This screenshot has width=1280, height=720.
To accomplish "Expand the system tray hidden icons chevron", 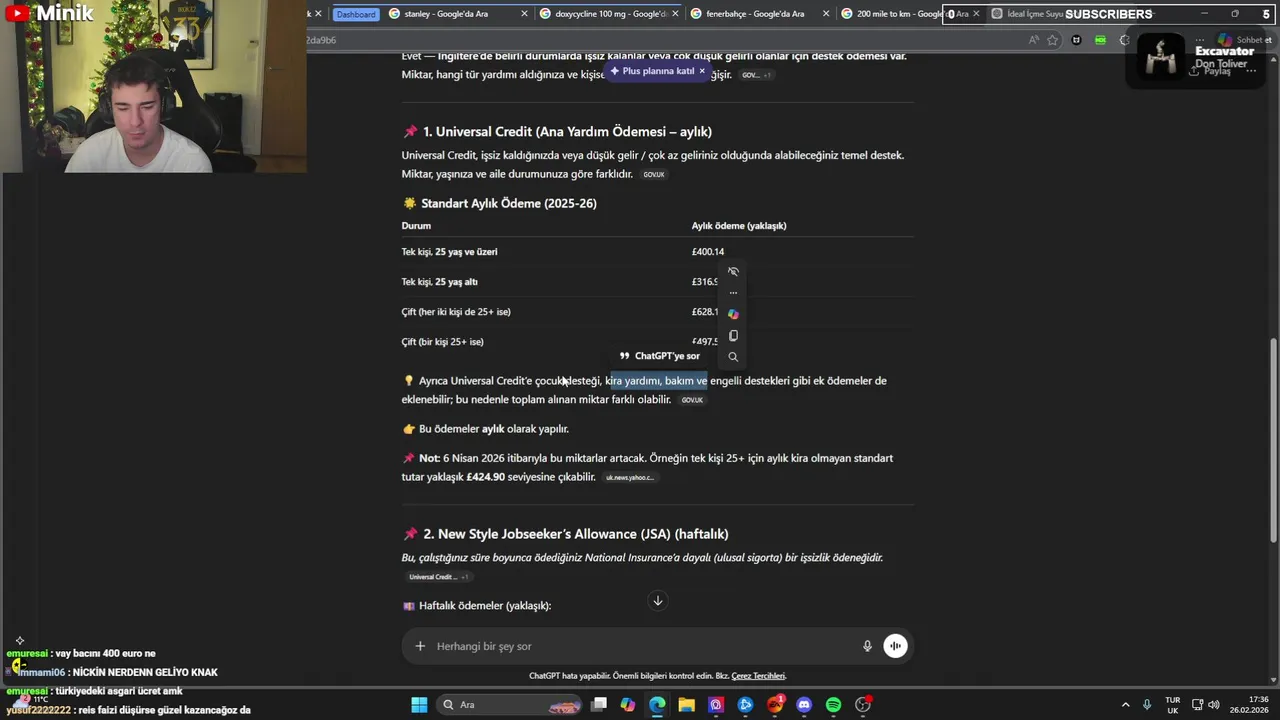I will (x=1125, y=705).
